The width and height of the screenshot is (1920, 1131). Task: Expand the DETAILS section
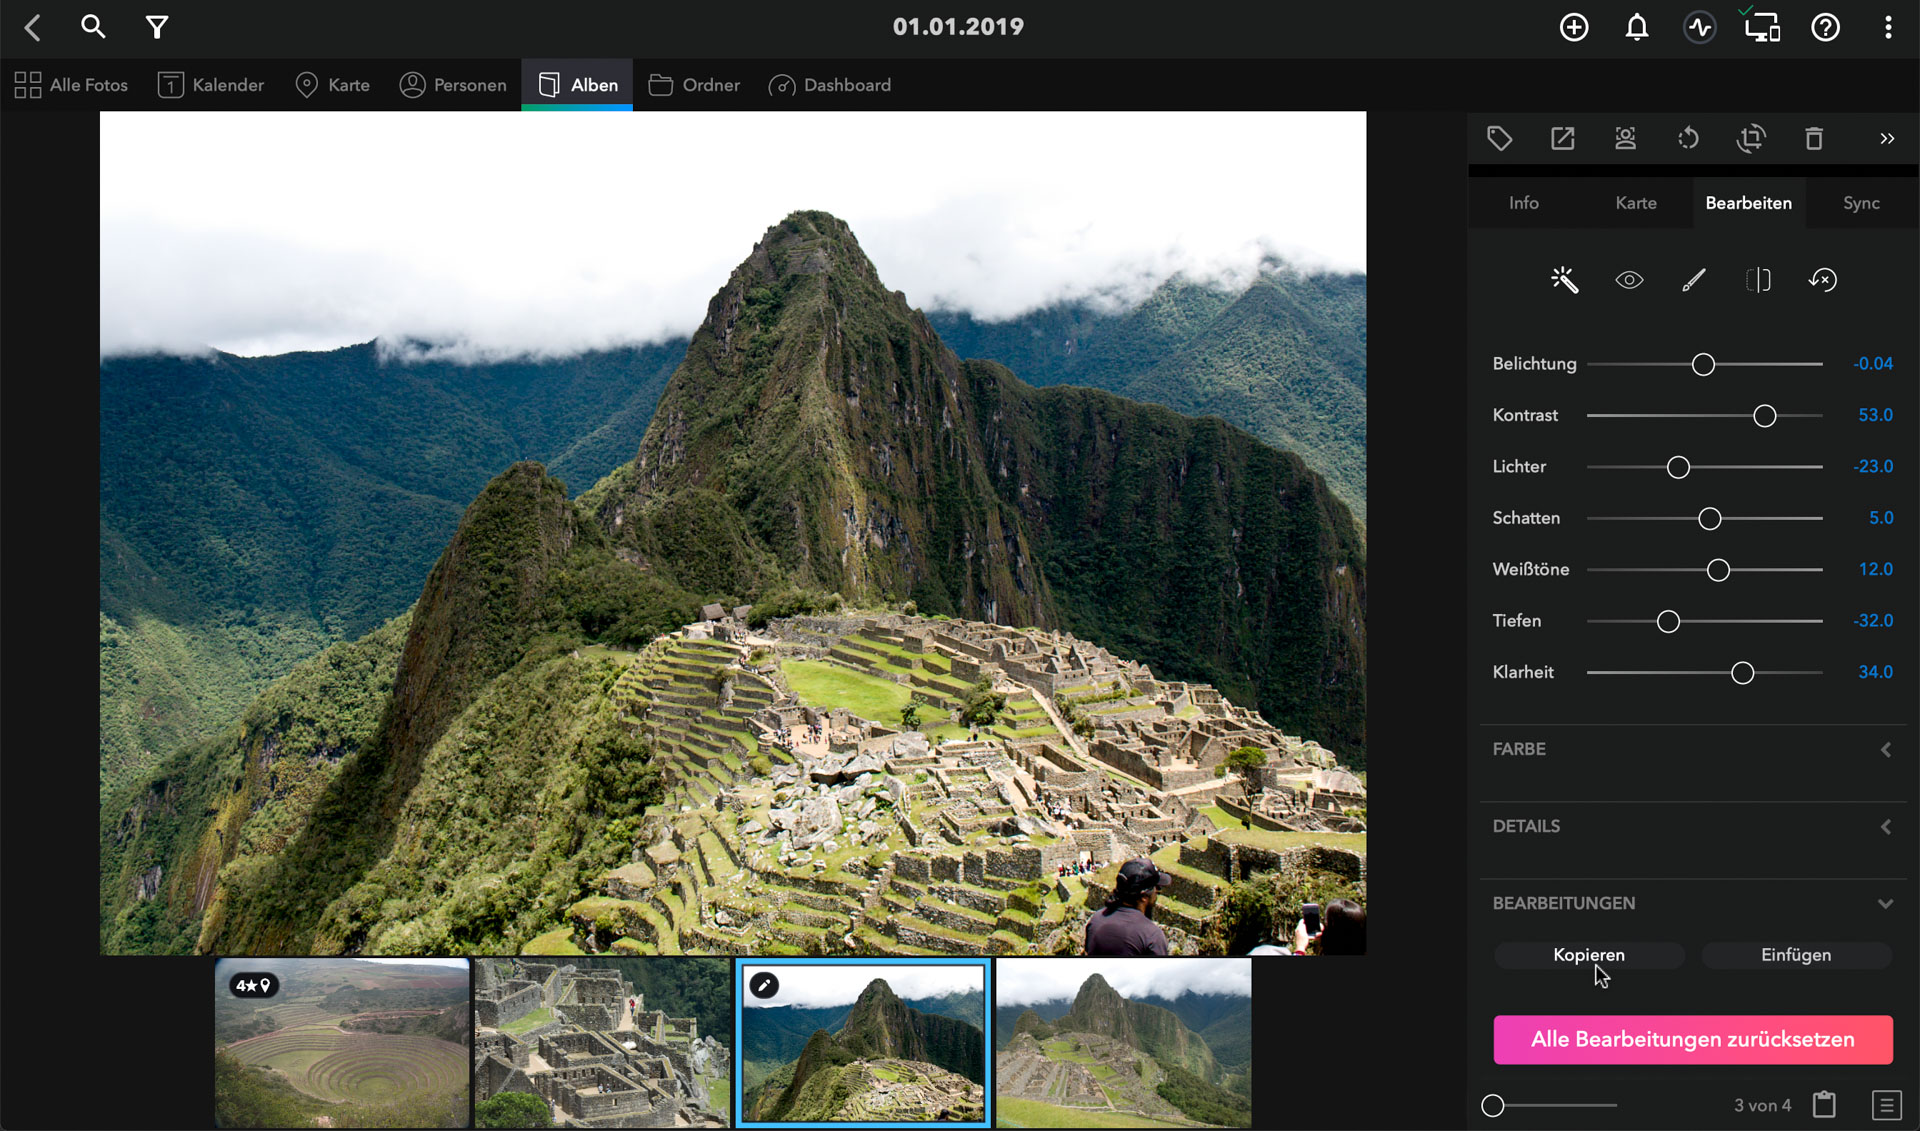point(1692,826)
